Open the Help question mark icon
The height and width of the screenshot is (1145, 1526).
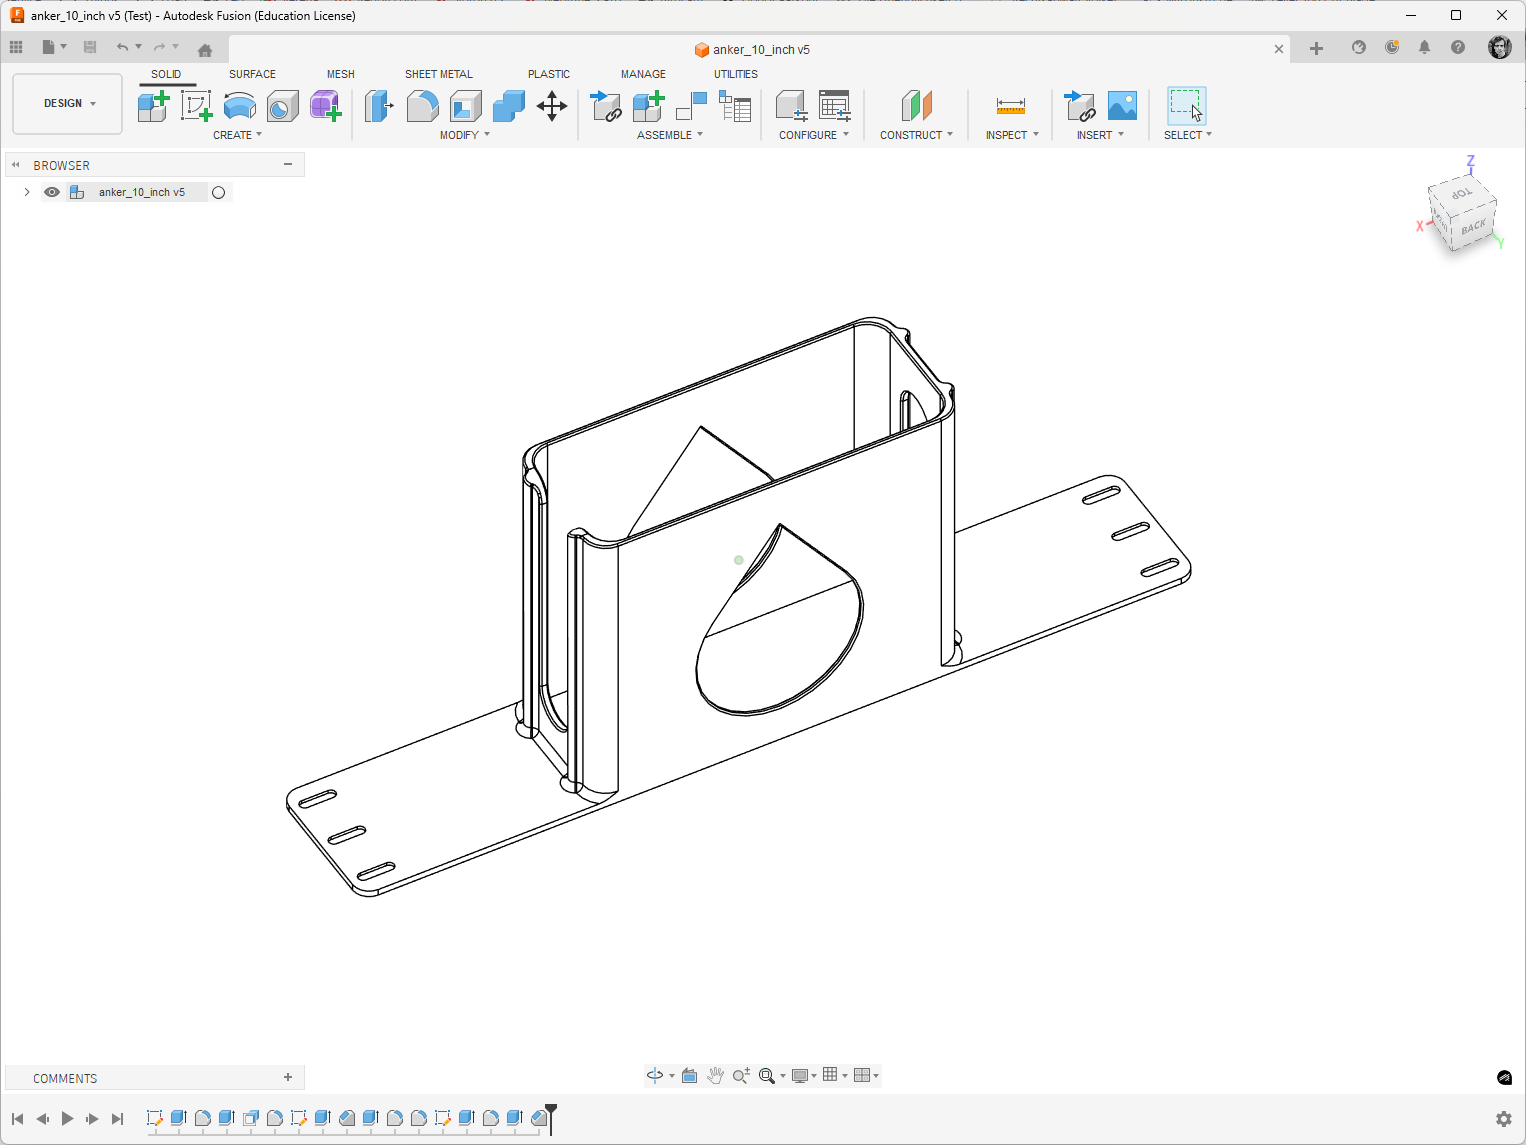(1458, 47)
